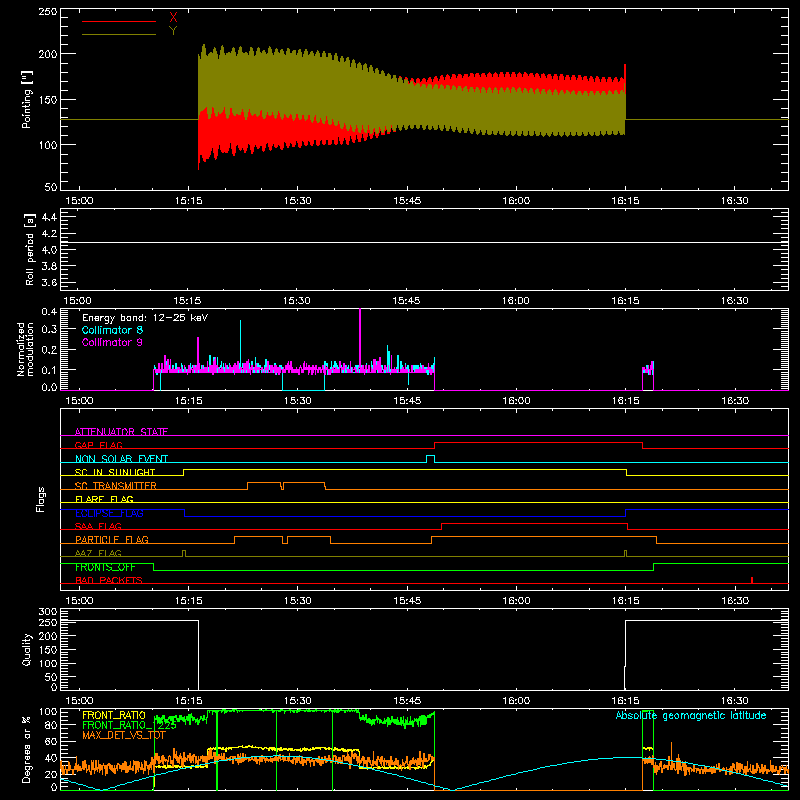Click the tall cyan Collimator 8 spike

[240, 342]
